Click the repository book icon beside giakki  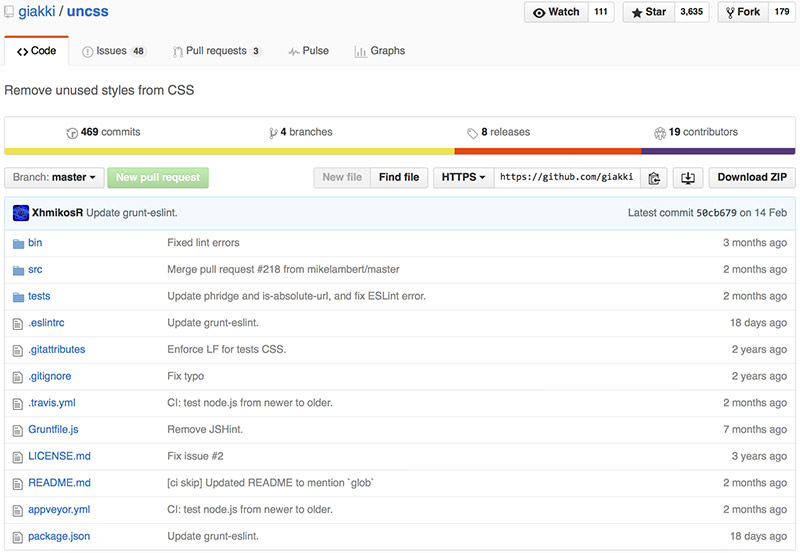click(9, 12)
